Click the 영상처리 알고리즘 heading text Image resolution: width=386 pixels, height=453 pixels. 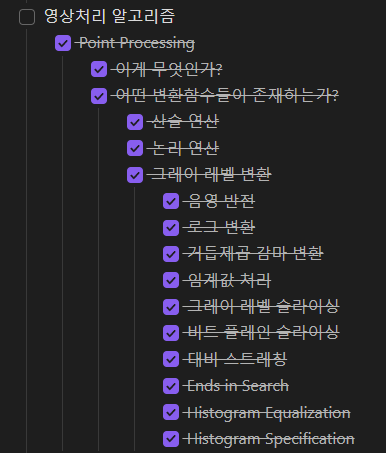pos(109,16)
